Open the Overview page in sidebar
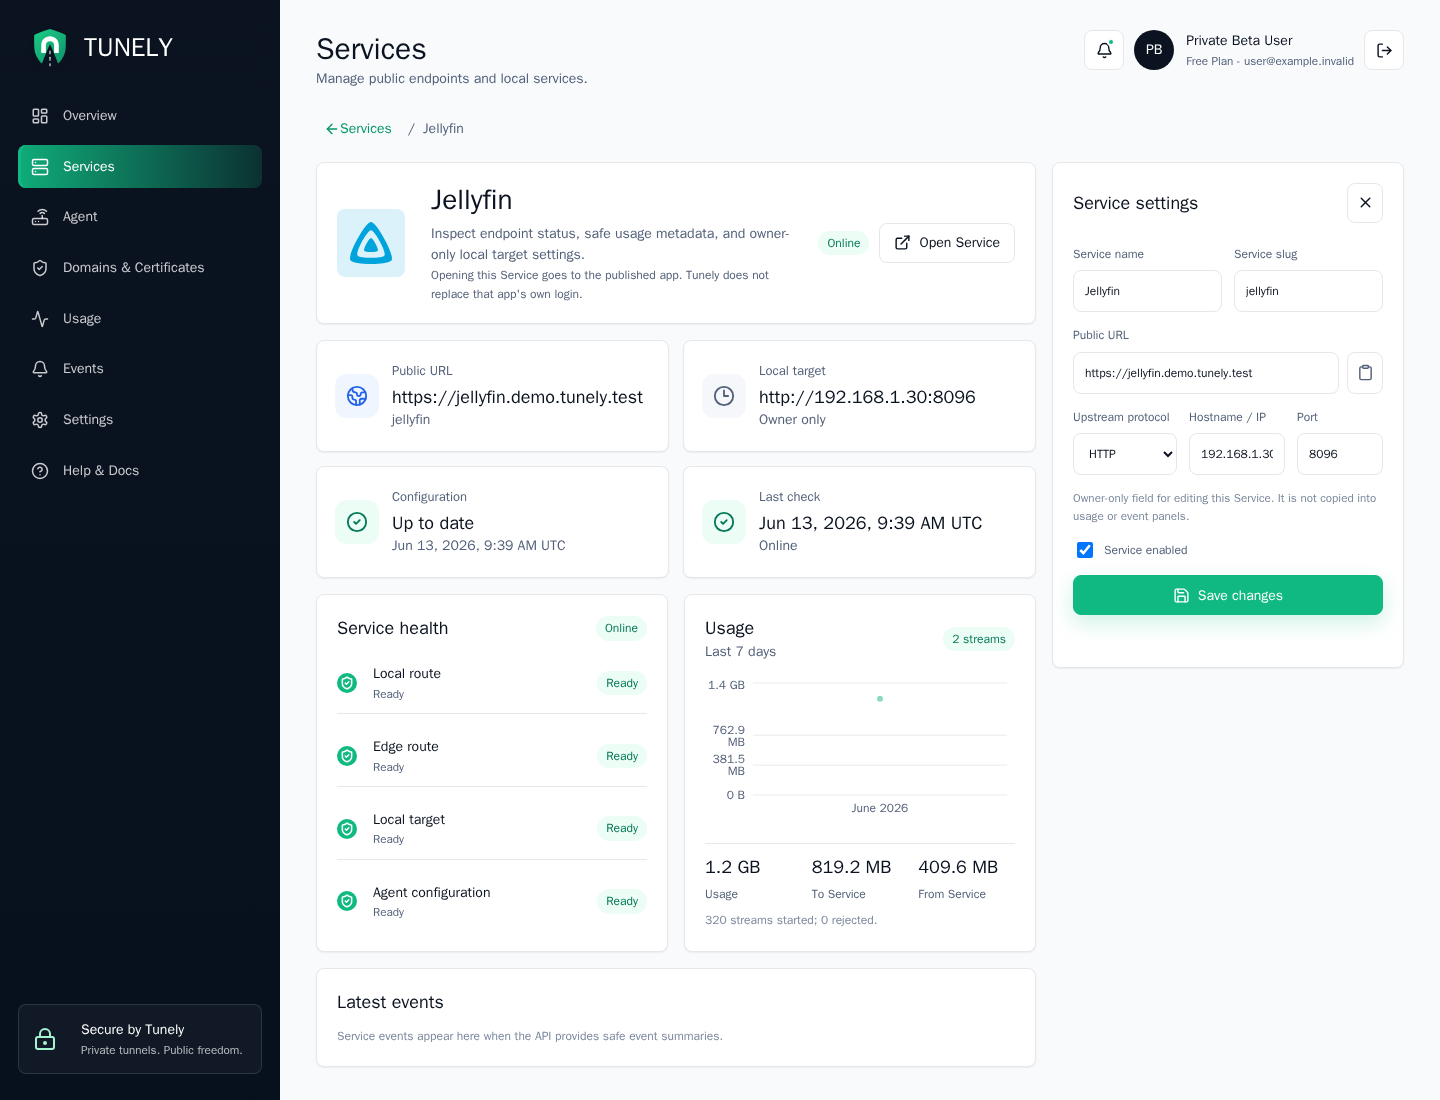The image size is (1440, 1100). pos(140,116)
